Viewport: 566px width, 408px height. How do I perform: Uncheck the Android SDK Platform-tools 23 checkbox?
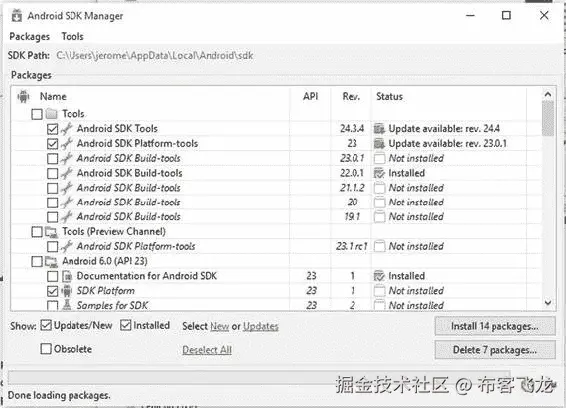(52, 144)
